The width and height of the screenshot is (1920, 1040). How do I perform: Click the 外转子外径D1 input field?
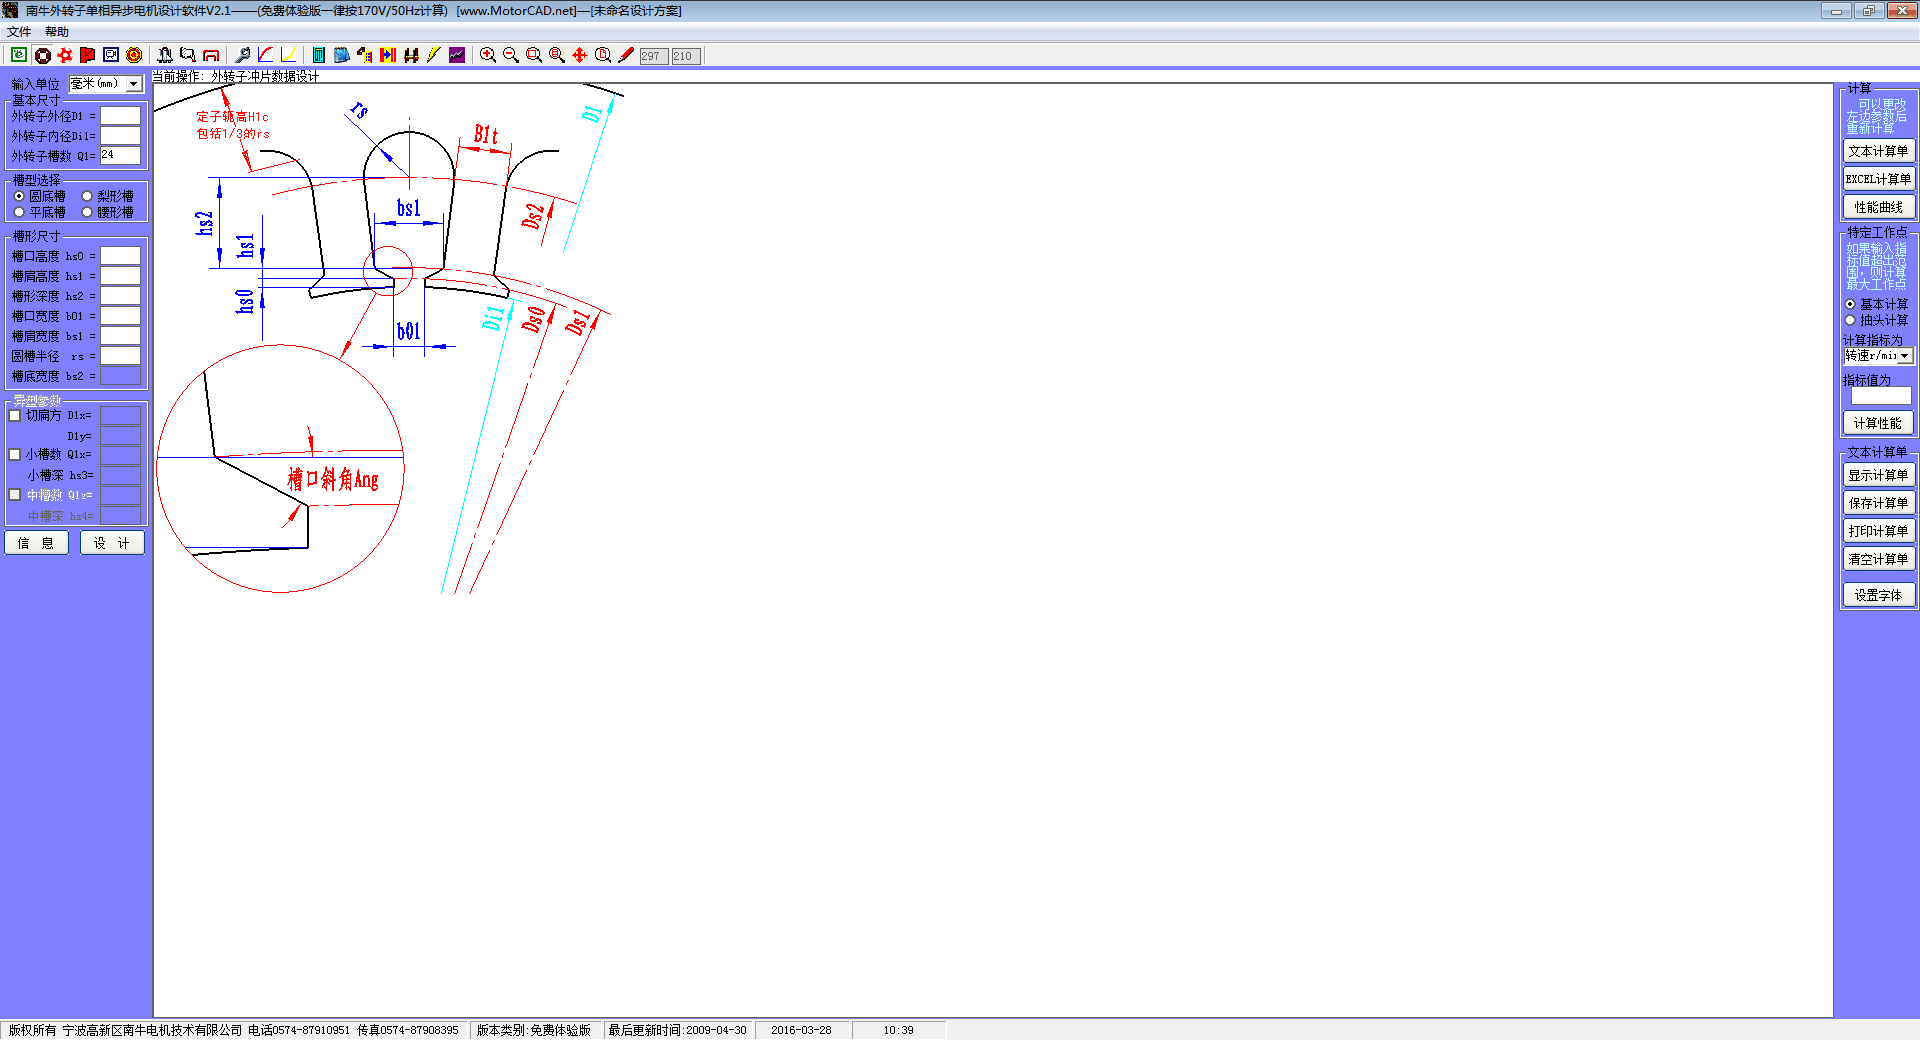click(x=120, y=116)
